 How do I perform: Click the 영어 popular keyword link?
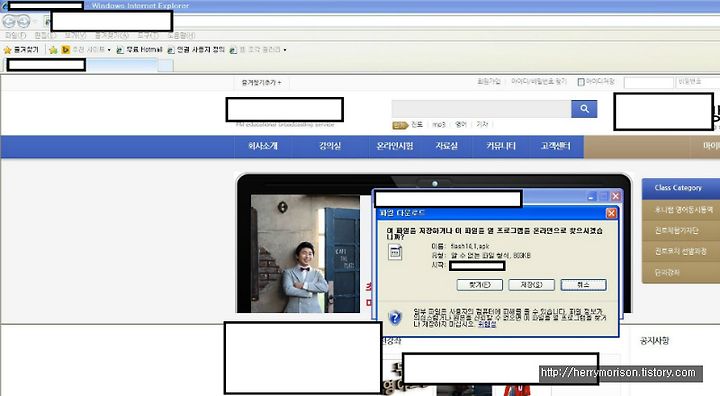[461, 124]
